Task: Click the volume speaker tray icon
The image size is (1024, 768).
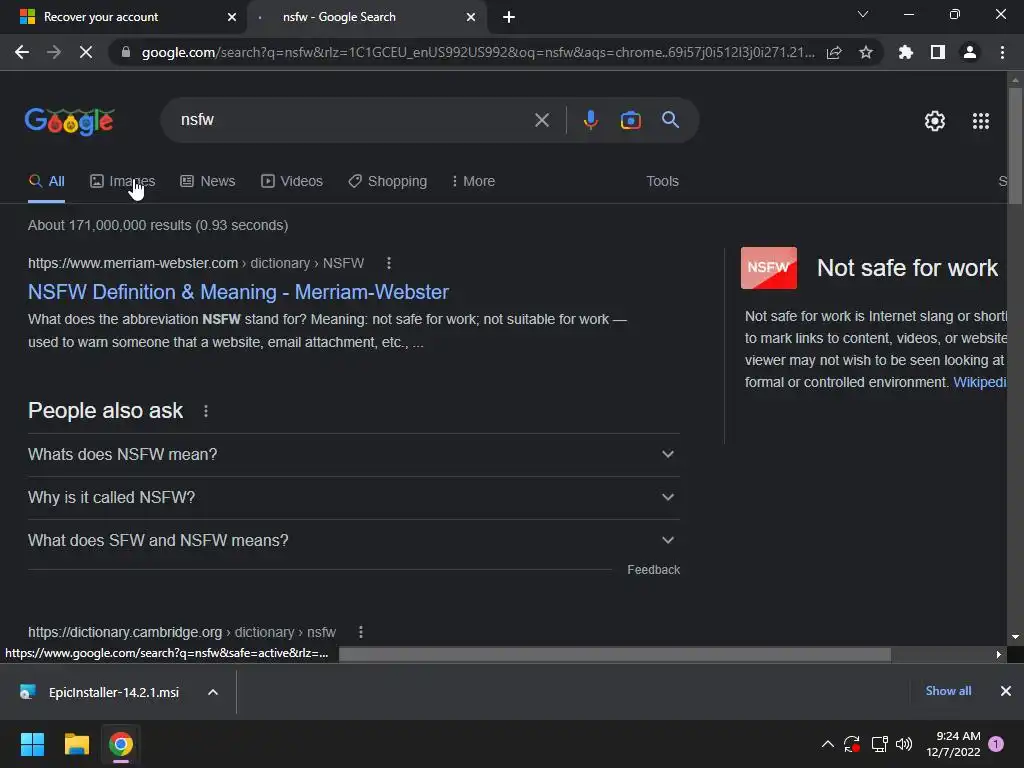Action: pyautogui.click(x=904, y=744)
